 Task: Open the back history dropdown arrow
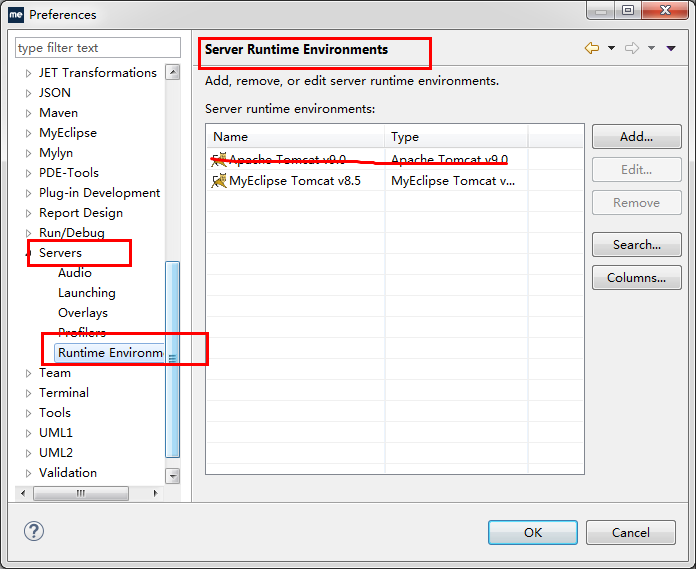(x=611, y=48)
